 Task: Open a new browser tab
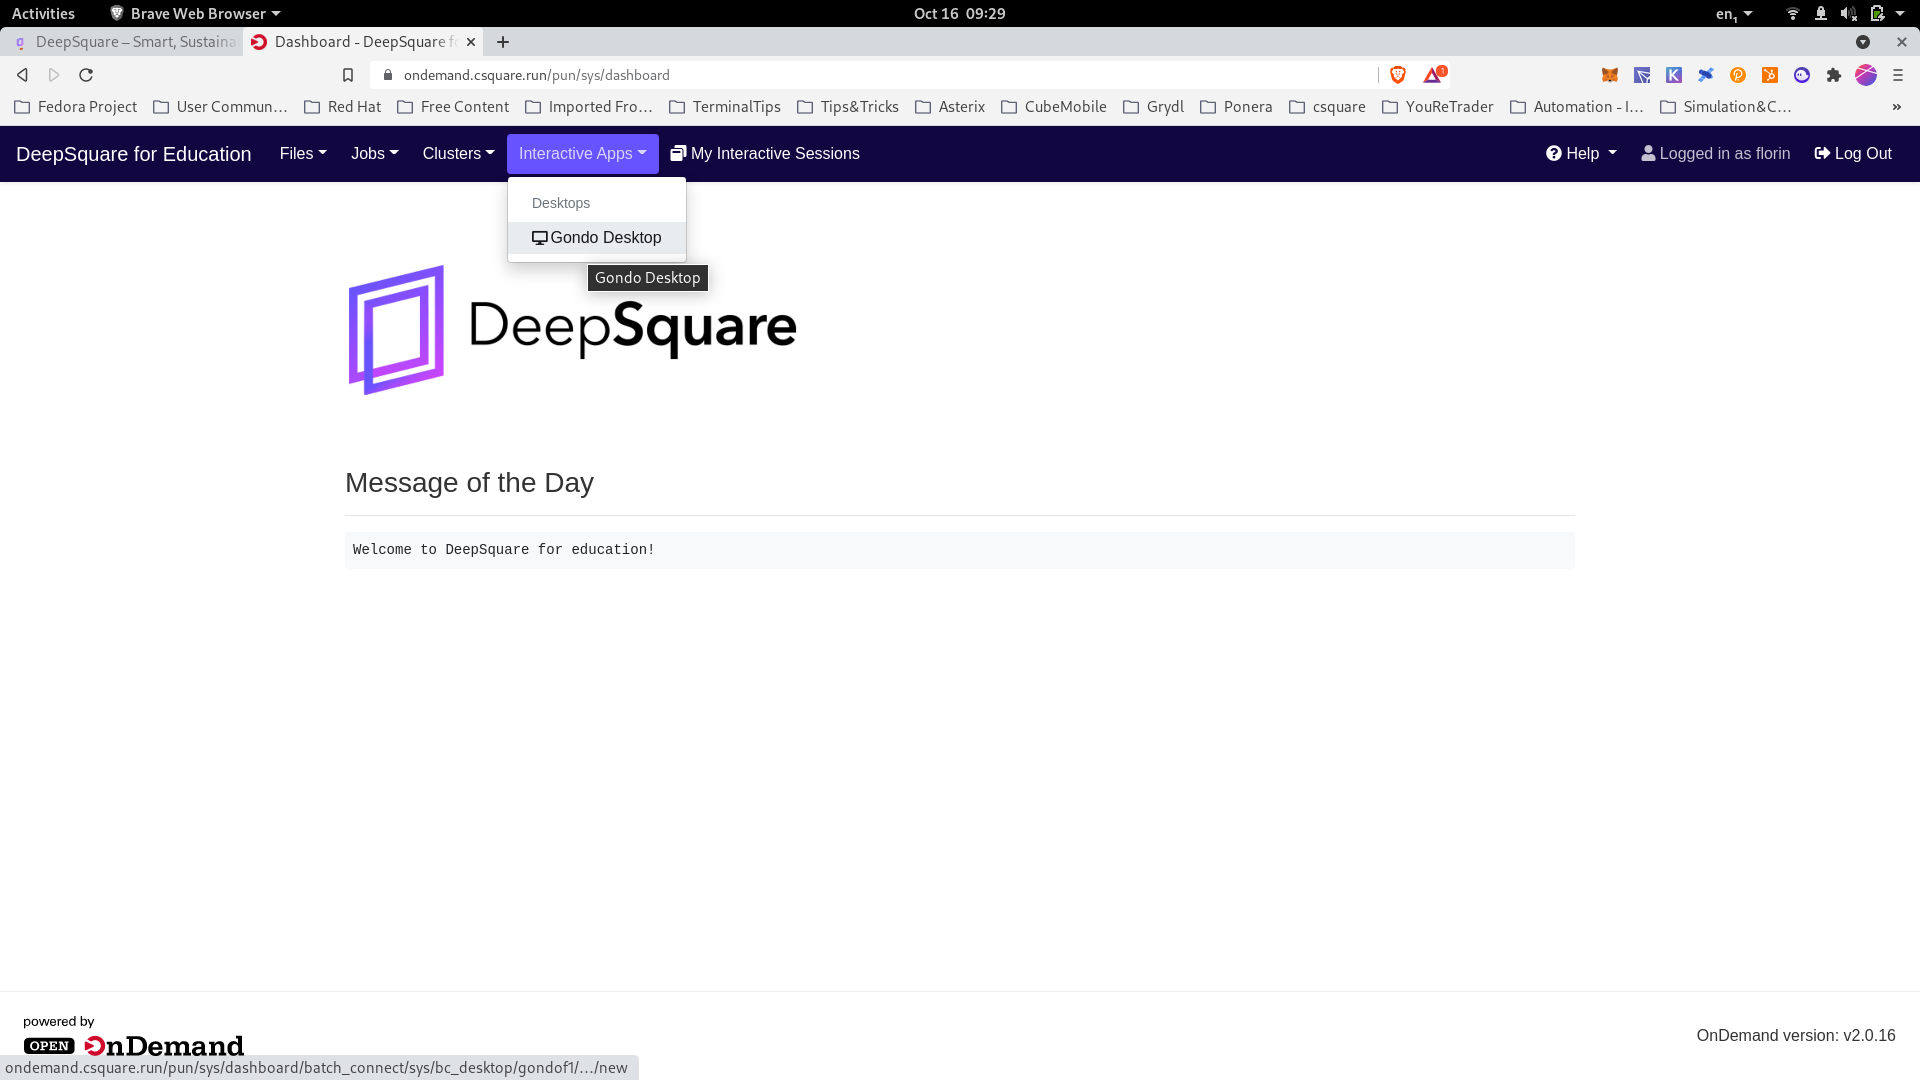[x=503, y=42]
